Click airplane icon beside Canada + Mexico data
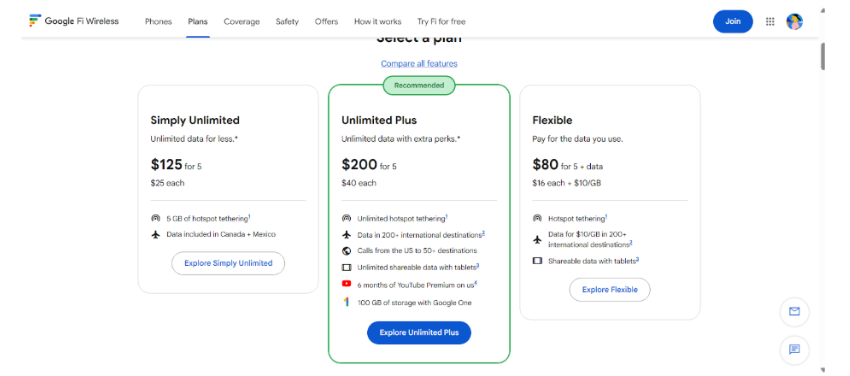This screenshot has height=376, width=850. coord(156,235)
